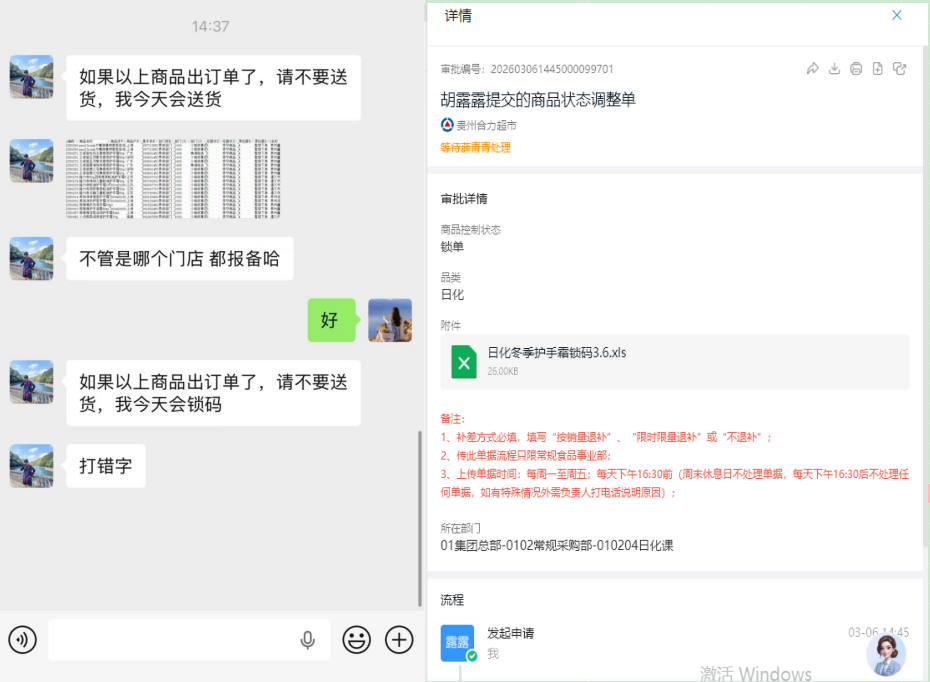Image resolution: width=930 pixels, height=682 pixels.
Task: Click the share/forward arrow icon in approval header
Action: pos(812,69)
